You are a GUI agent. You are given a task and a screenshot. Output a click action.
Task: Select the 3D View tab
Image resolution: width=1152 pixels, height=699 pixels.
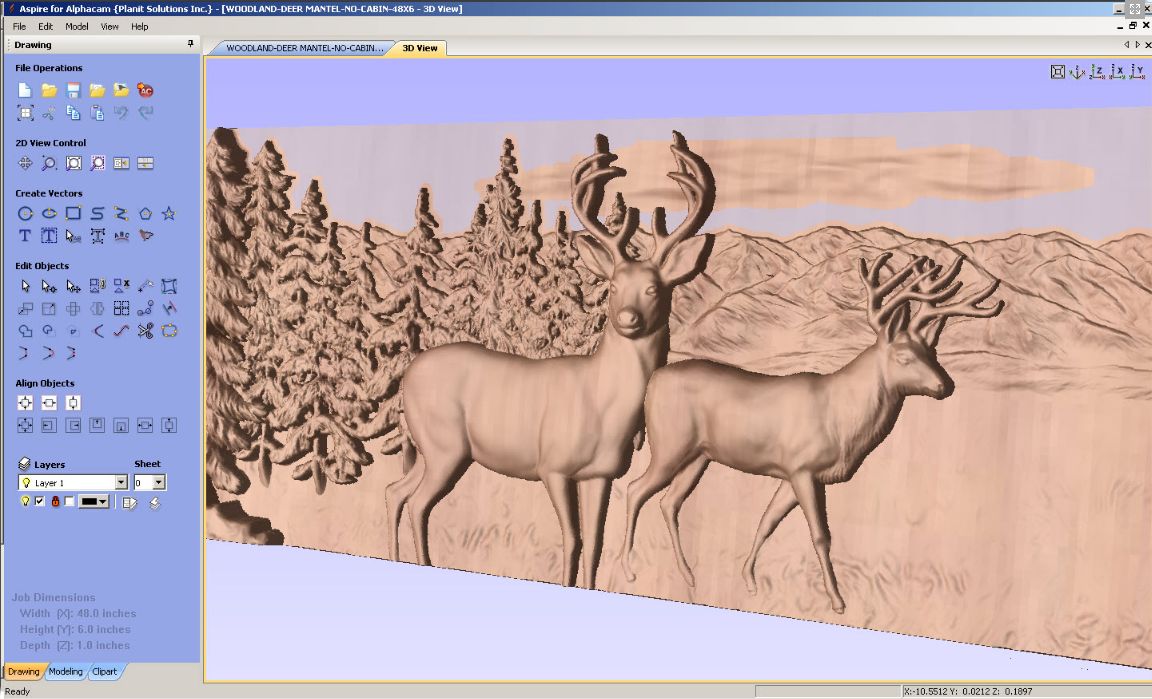click(x=420, y=48)
